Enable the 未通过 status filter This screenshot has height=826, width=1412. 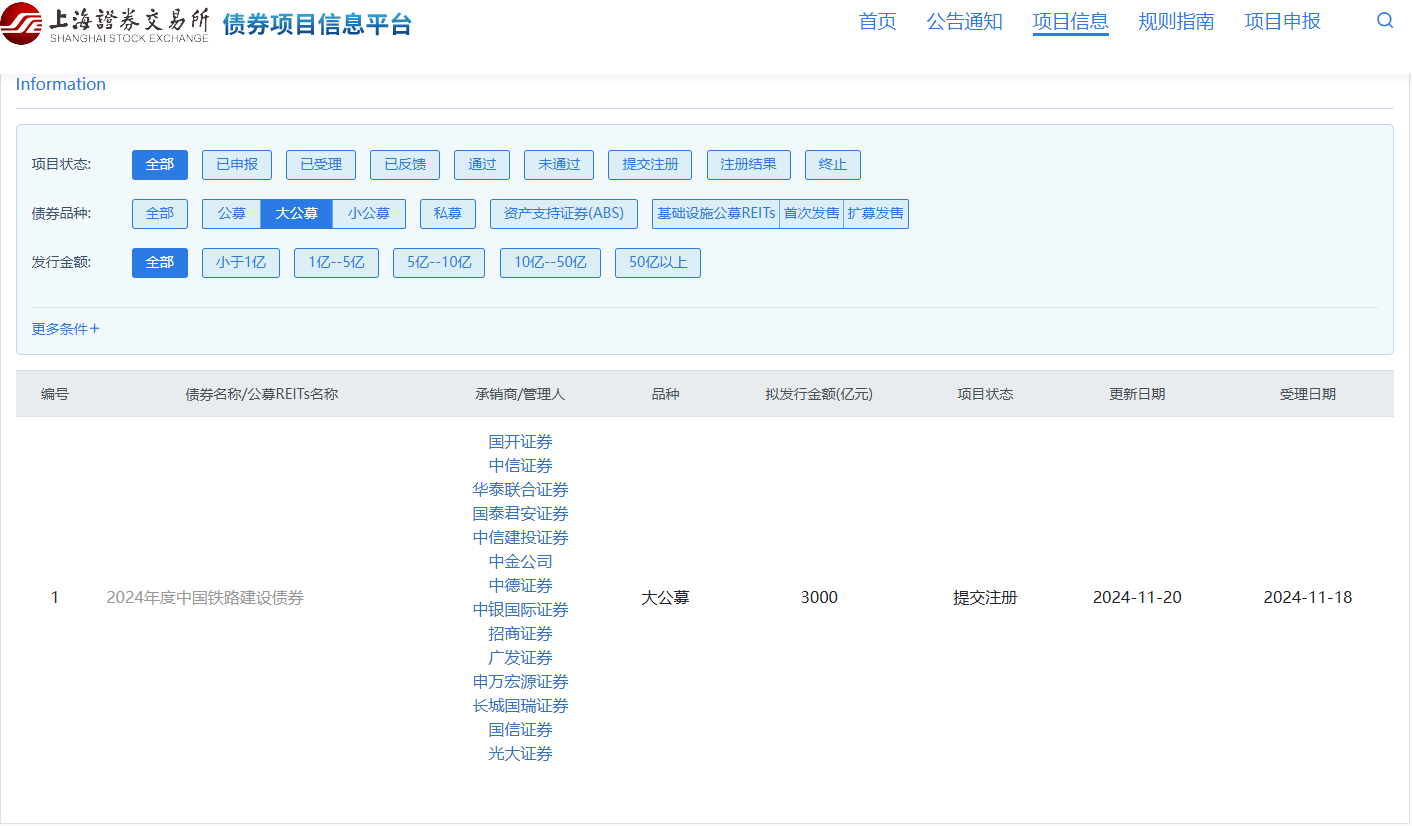pyautogui.click(x=558, y=164)
